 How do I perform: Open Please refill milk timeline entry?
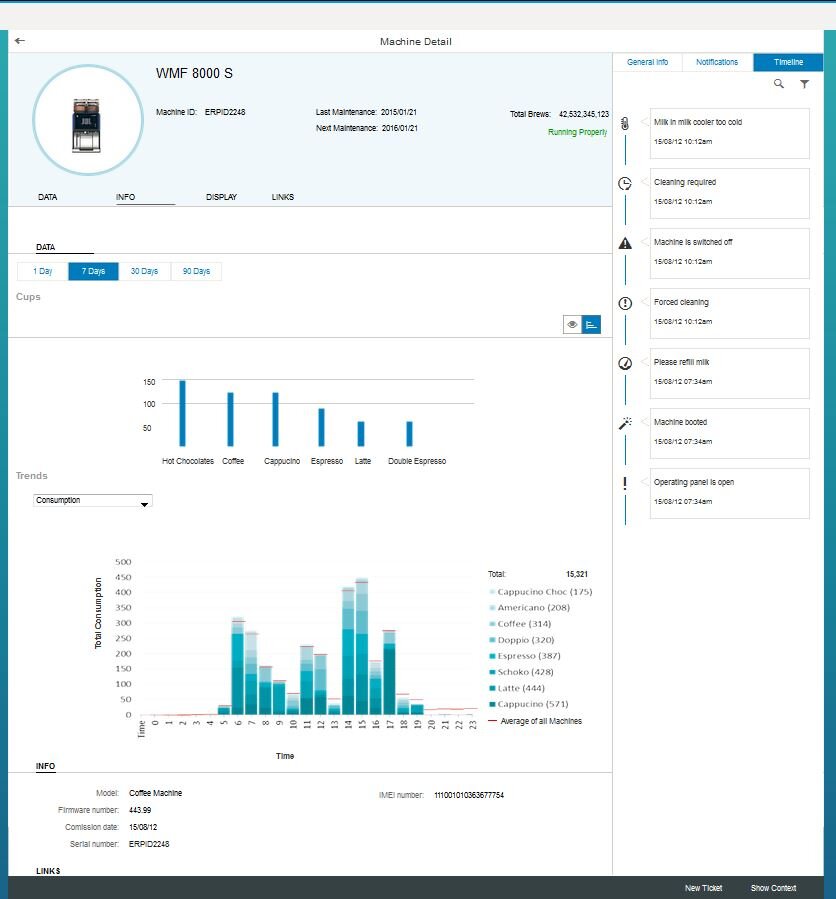tap(729, 374)
